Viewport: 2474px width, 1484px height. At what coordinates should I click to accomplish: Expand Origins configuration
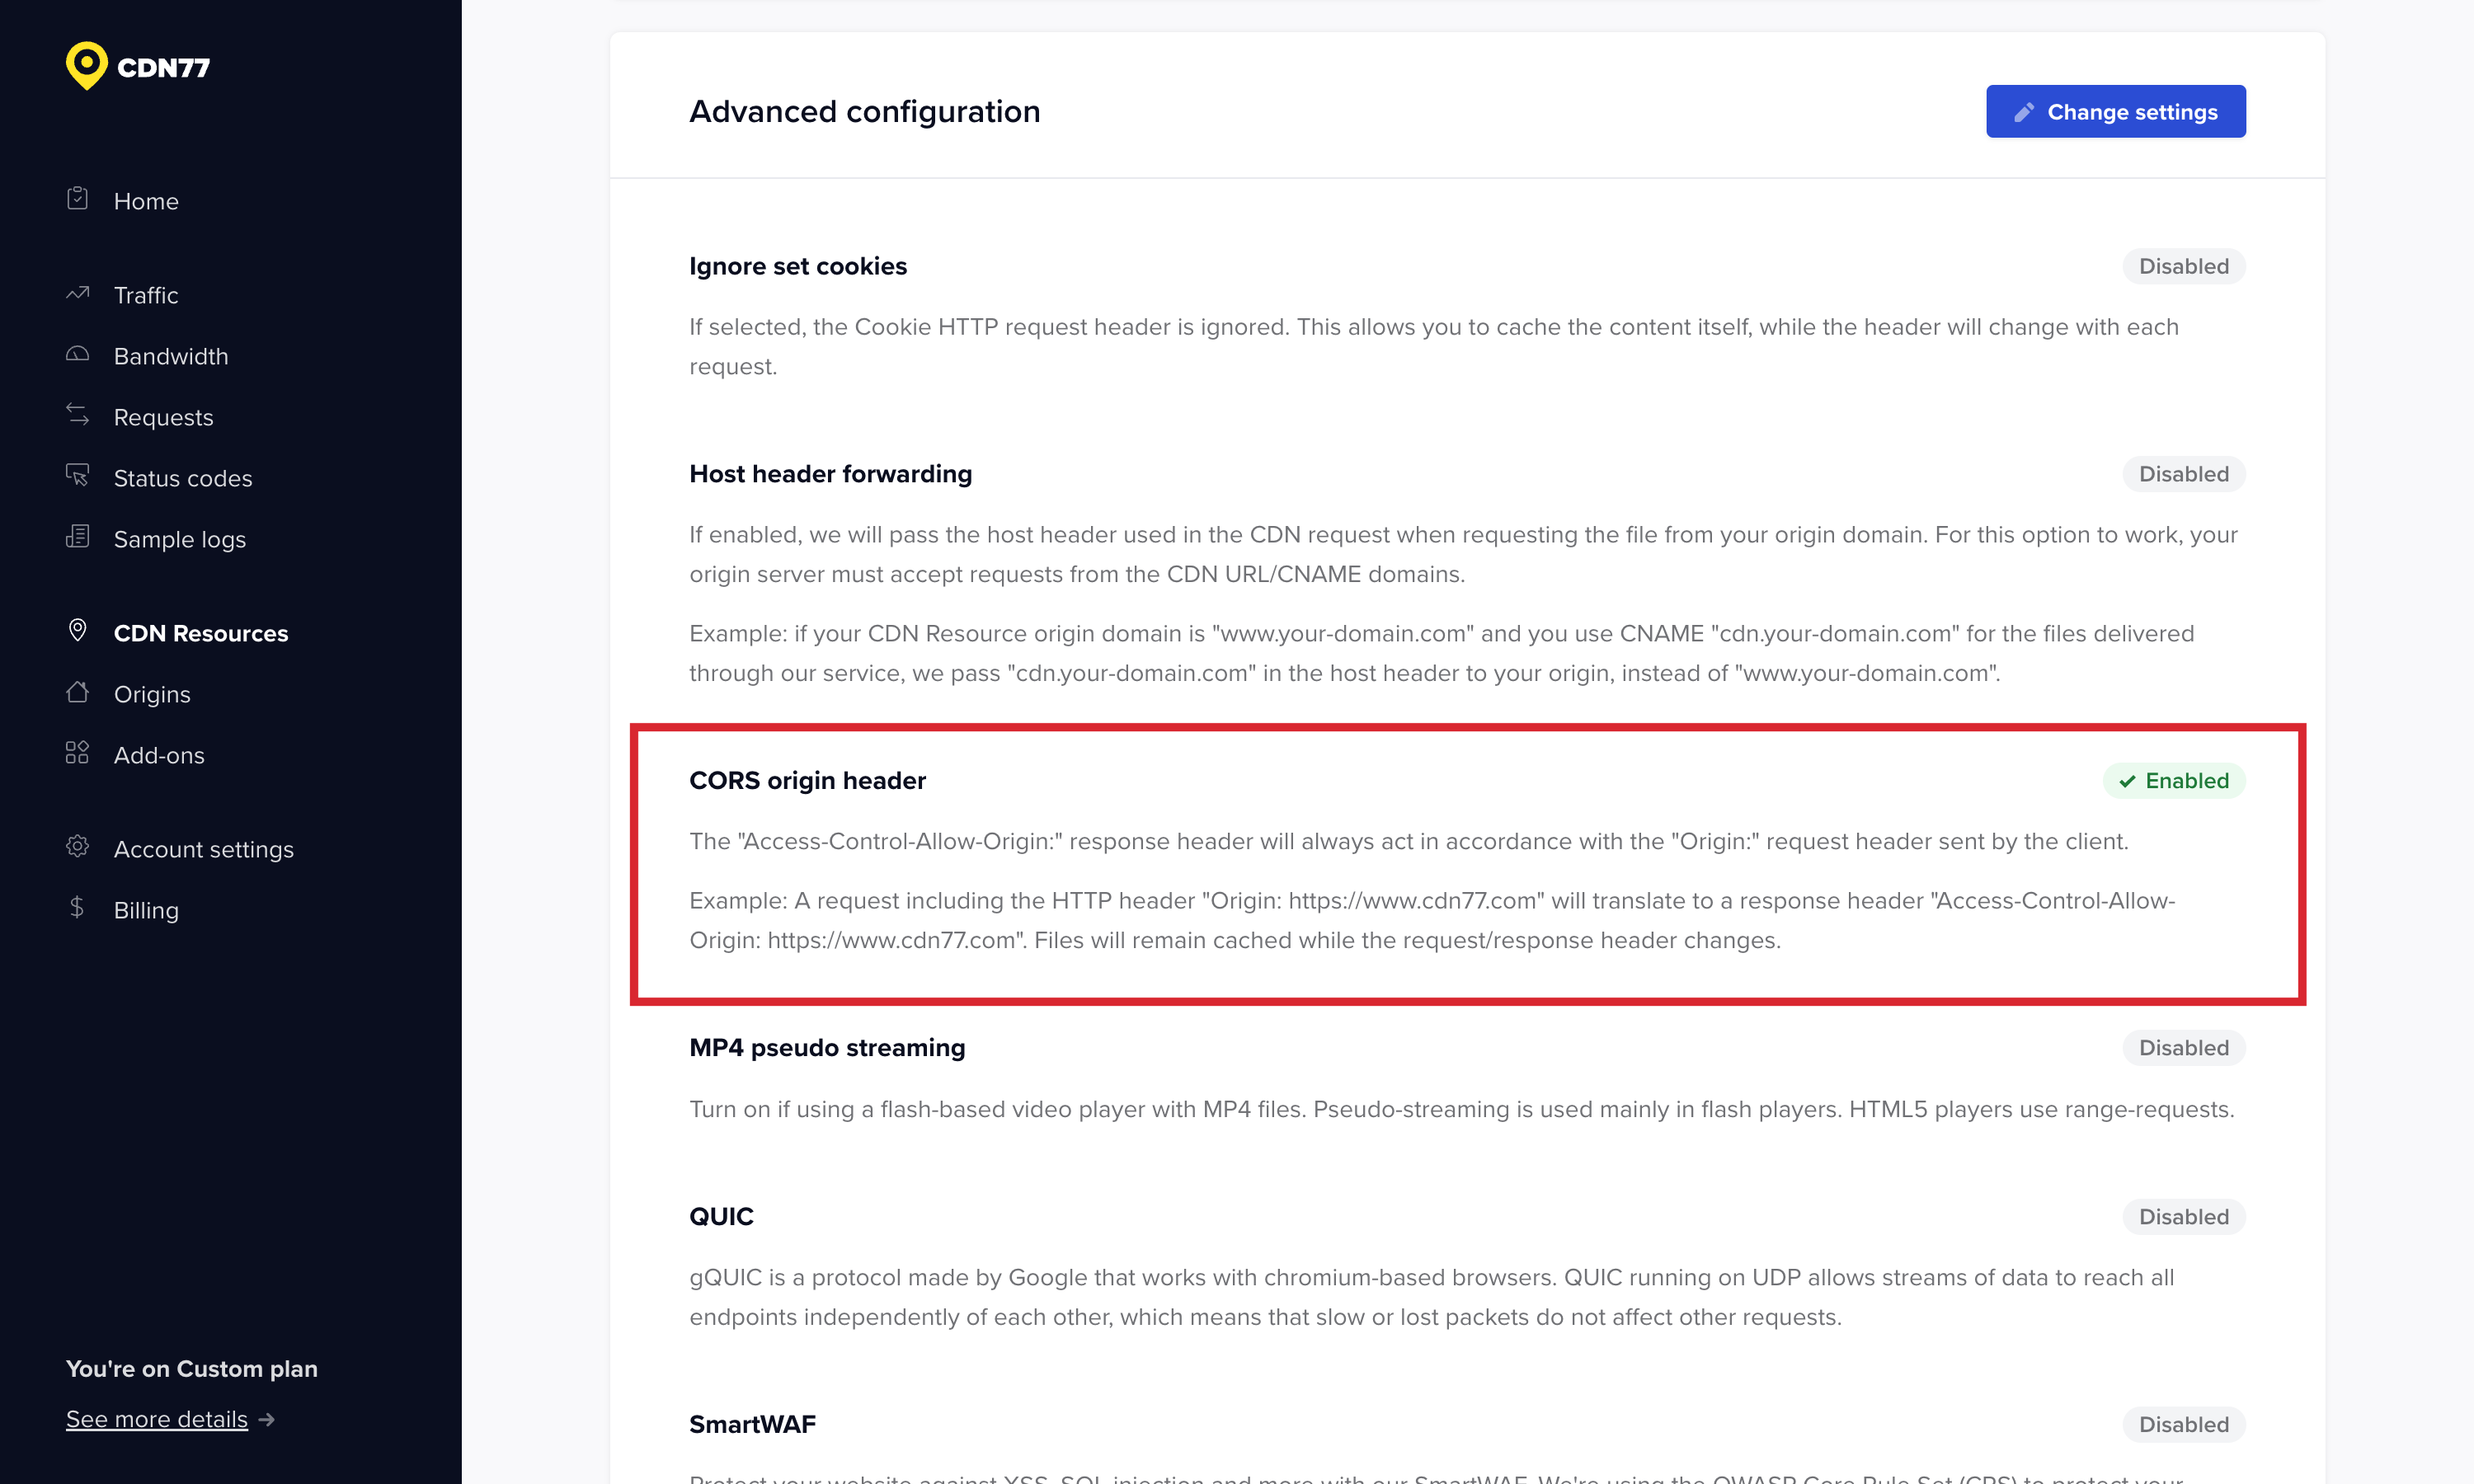pyautogui.click(x=152, y=693)
